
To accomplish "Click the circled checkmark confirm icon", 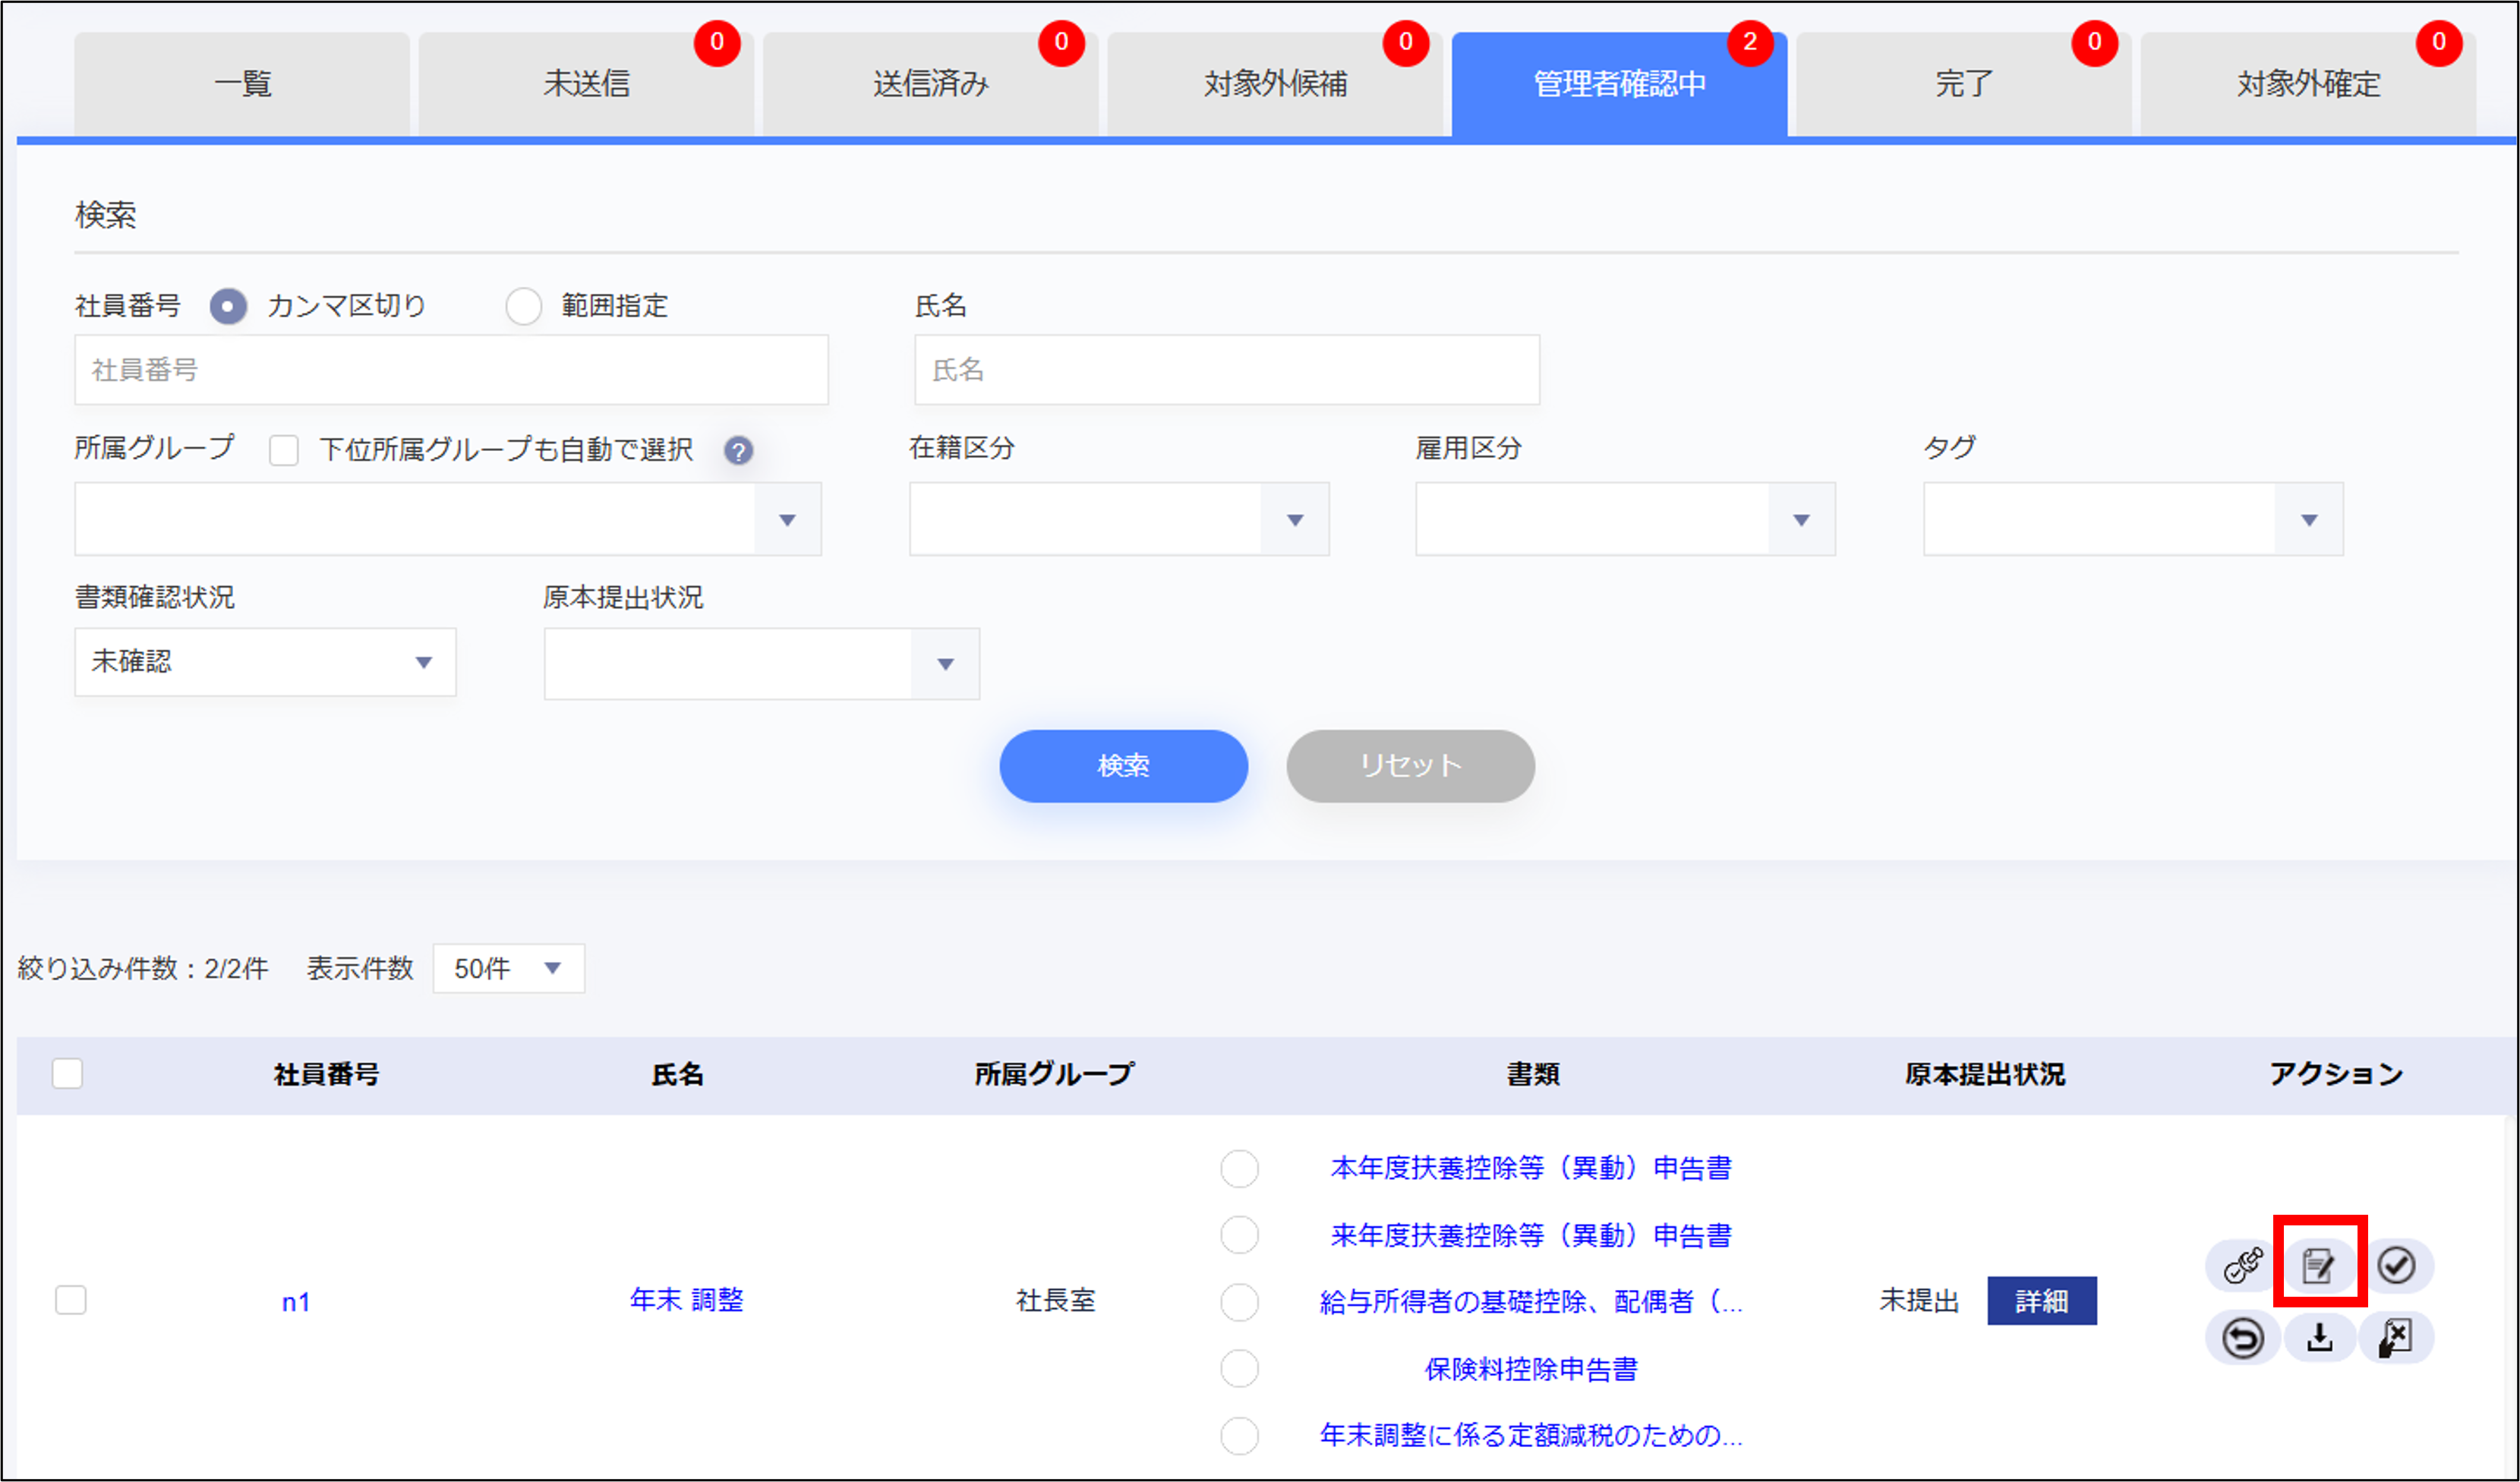I will [x=2396, y=1265].
